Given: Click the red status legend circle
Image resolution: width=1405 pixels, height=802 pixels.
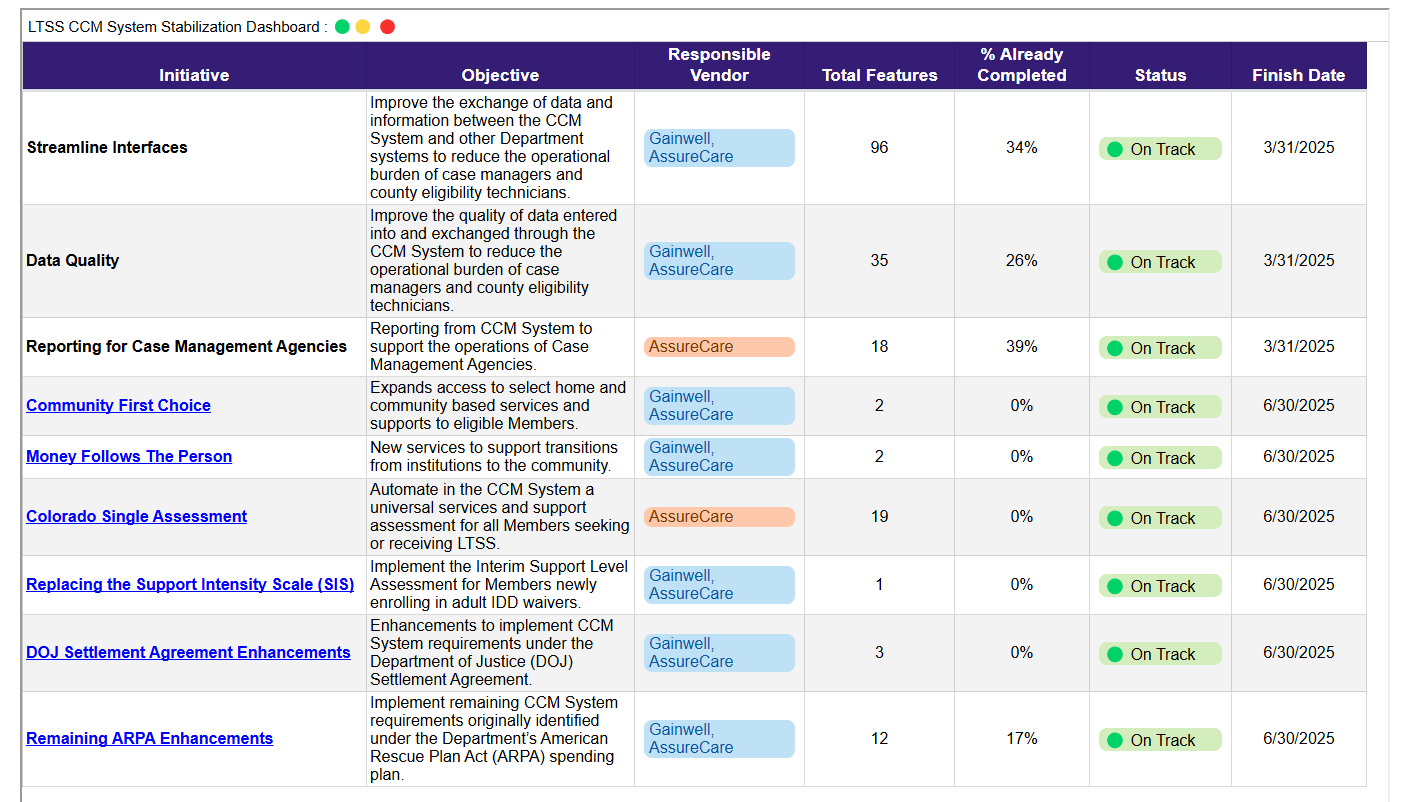Looking at the screenshot, I should pyautogui.click(x=387, y=26).
